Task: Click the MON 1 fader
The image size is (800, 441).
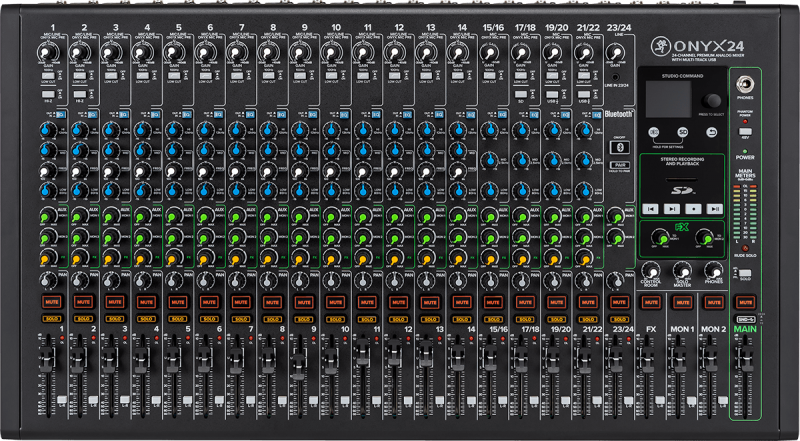Action: pyautogui.click(x=682, y=362)
